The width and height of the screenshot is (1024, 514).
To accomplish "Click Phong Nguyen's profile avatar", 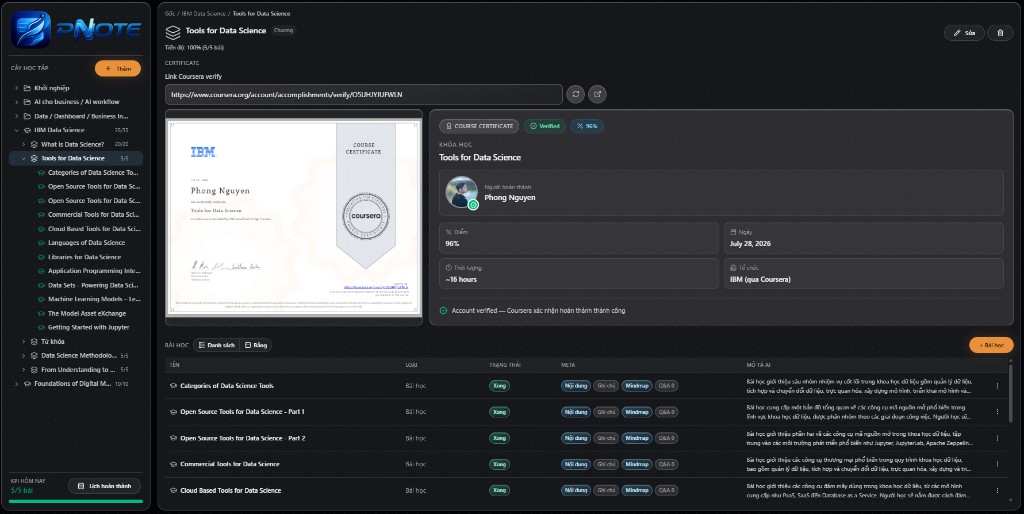I will click(x=462, y=192).
